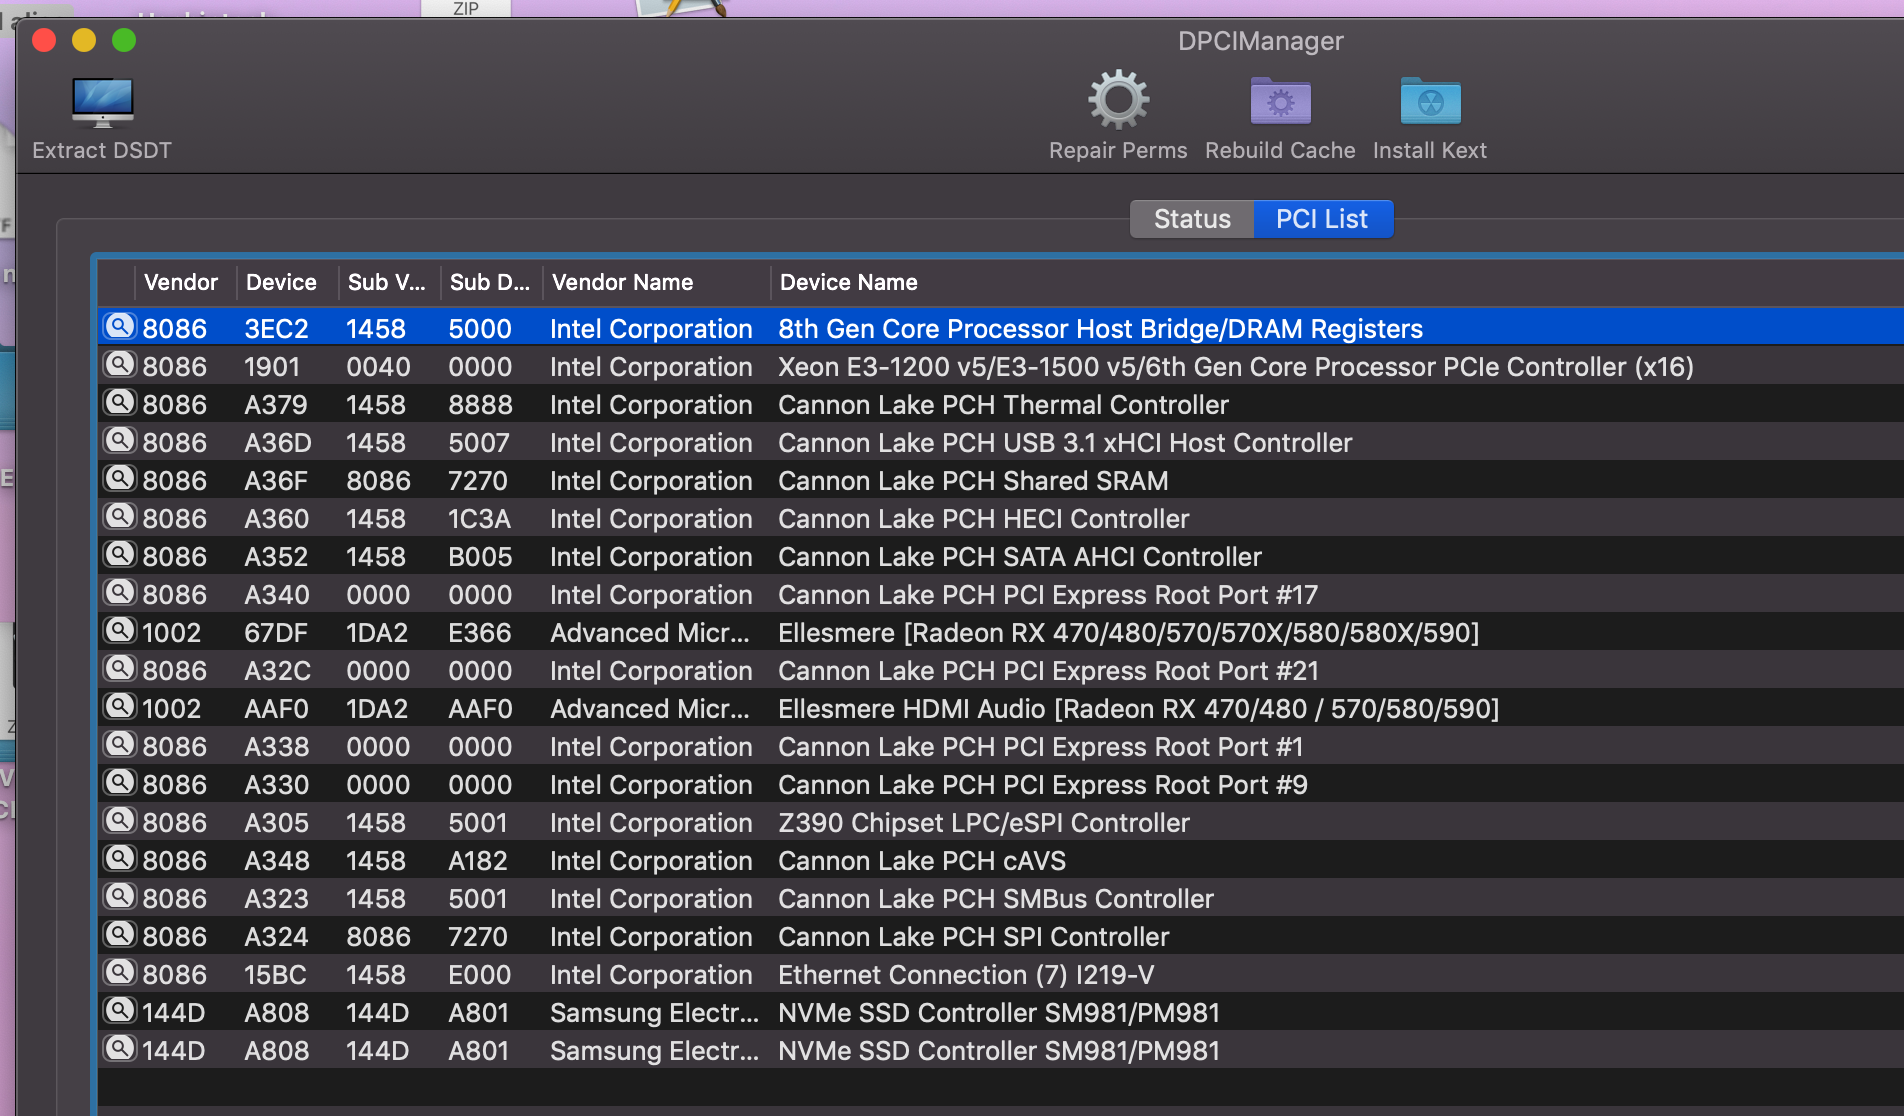The image size is (1904, 1116).
Task: Click the sub device ID 8888 cell
Action: 480,405
